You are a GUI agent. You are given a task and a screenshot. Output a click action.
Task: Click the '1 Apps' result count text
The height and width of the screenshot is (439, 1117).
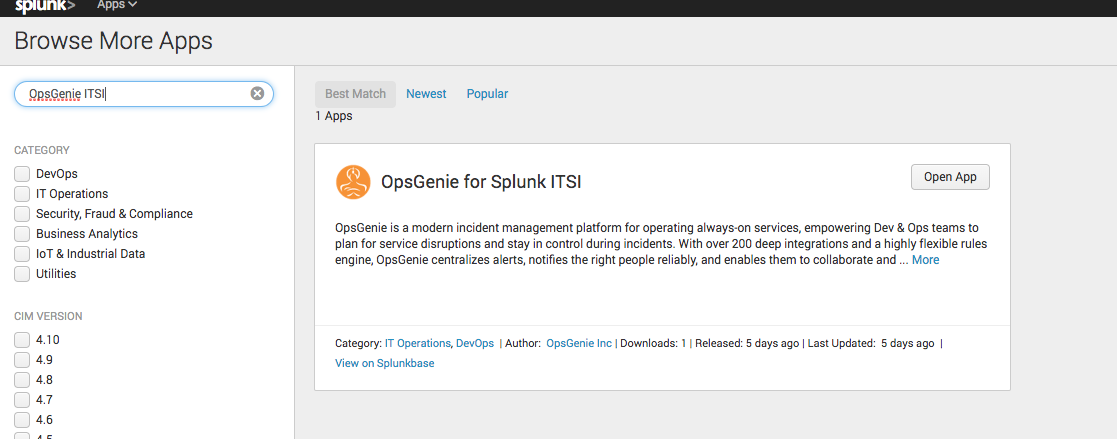pos(334,115)
